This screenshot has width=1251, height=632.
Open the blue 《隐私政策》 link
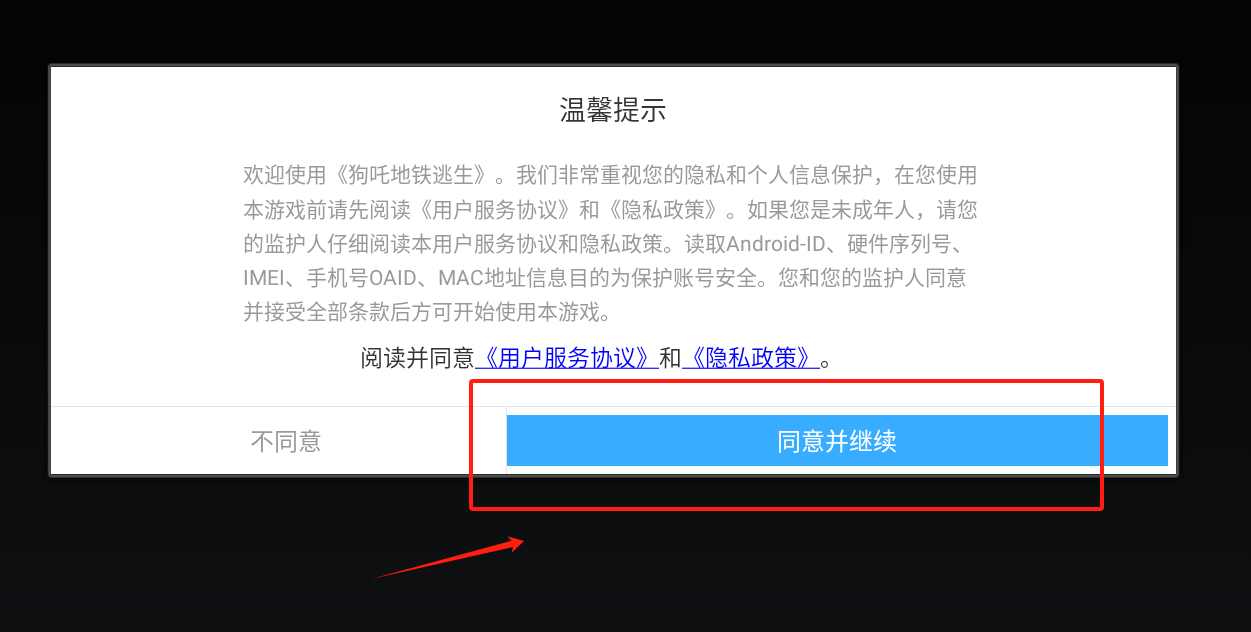point(750,358)
